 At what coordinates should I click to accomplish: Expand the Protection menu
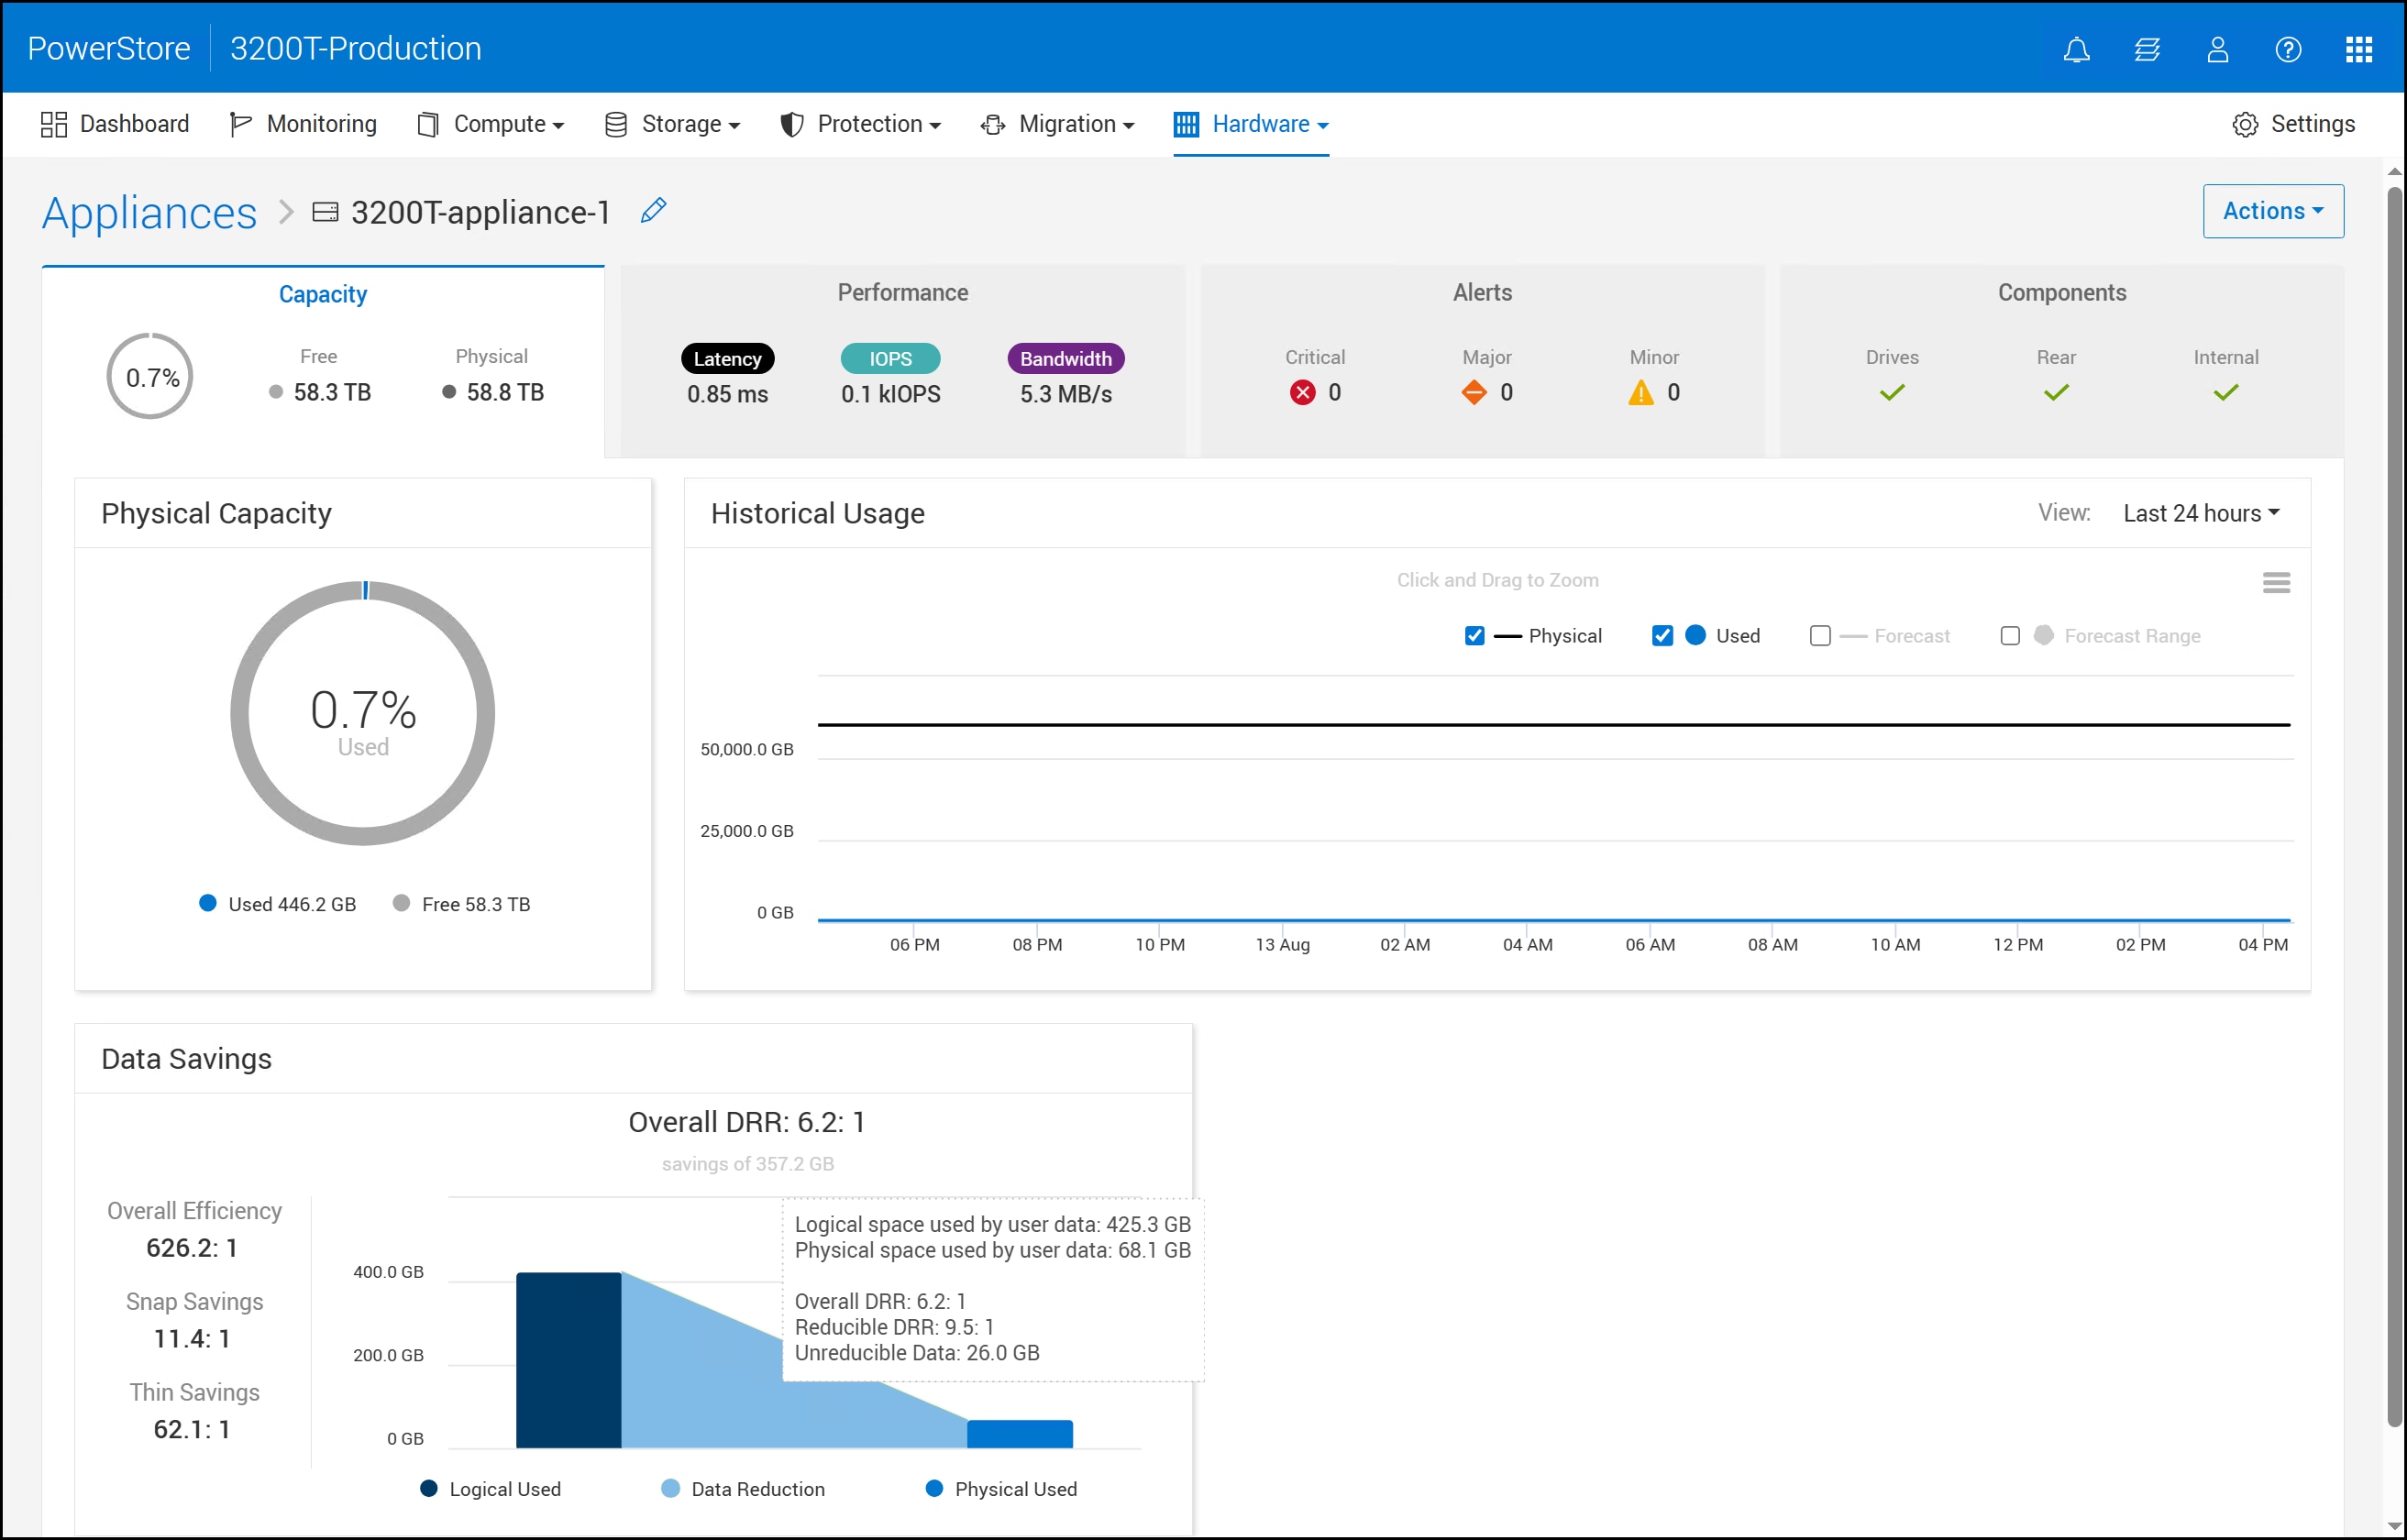click(x=861, y=124)
